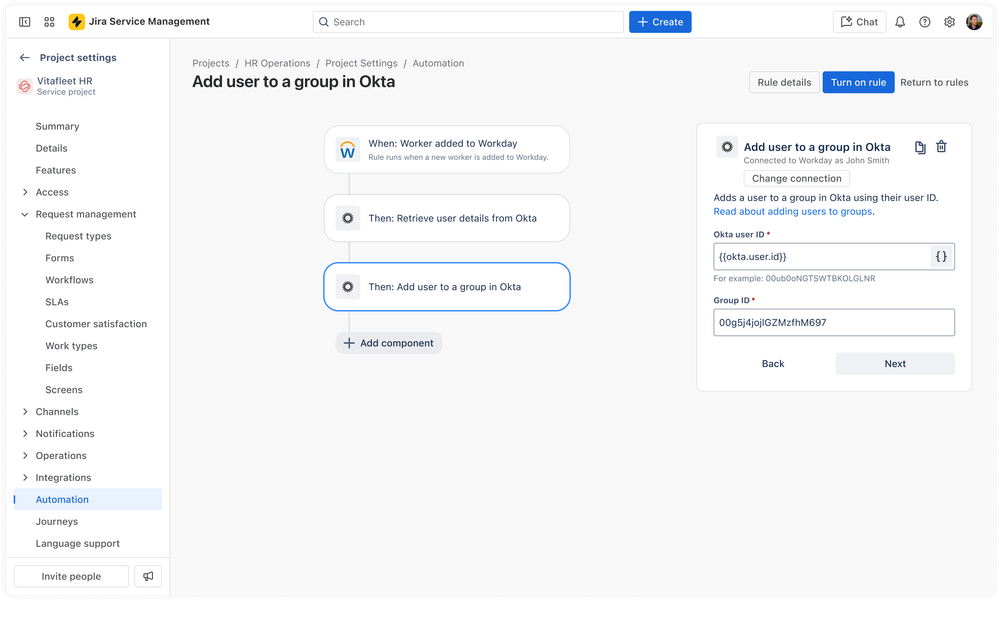The width and height of the screenshot is (999, 627).
Task: Click Return to rules
Action: (x=934, y=82)
